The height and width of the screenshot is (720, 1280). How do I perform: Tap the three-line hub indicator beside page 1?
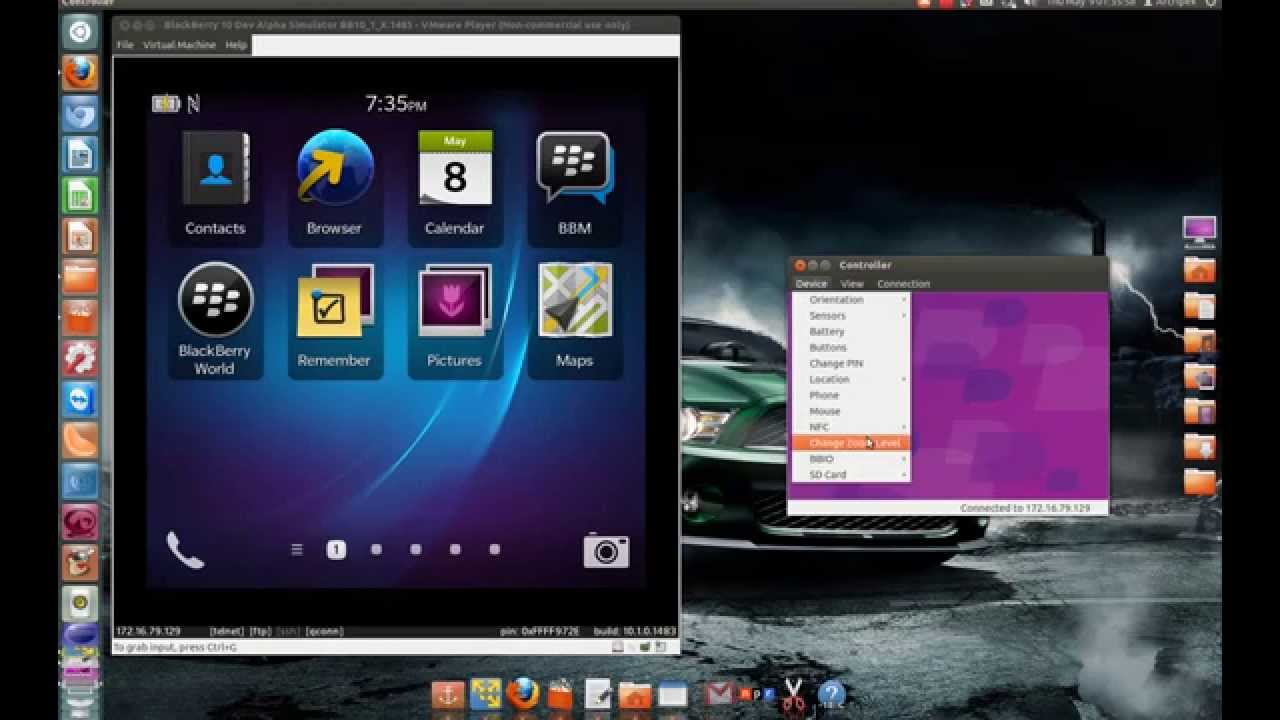click(x=297, y=549)
